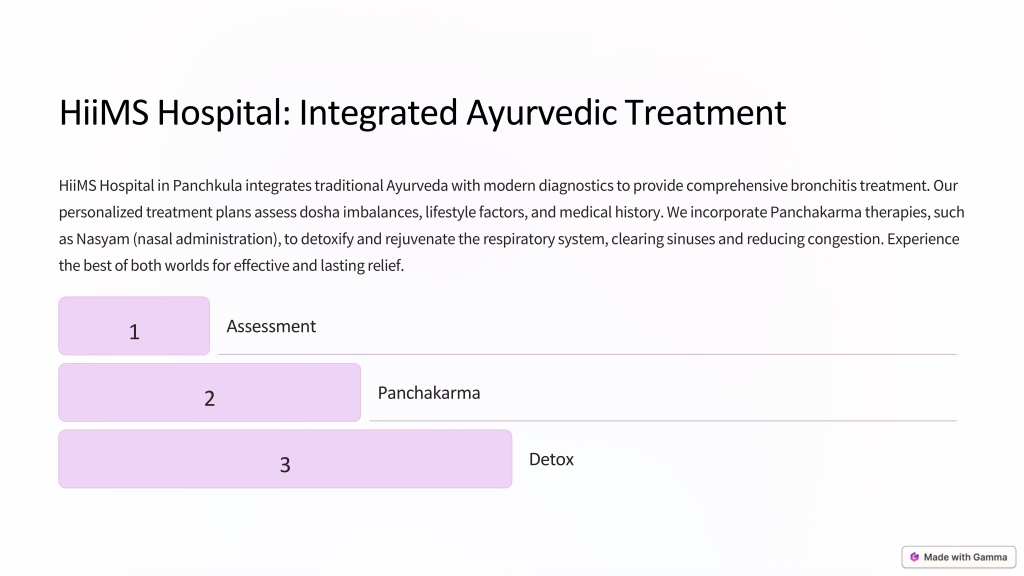The image size is (1024, 576).
Task: Select the purple box numbered 3
Action: click(285, 459)
